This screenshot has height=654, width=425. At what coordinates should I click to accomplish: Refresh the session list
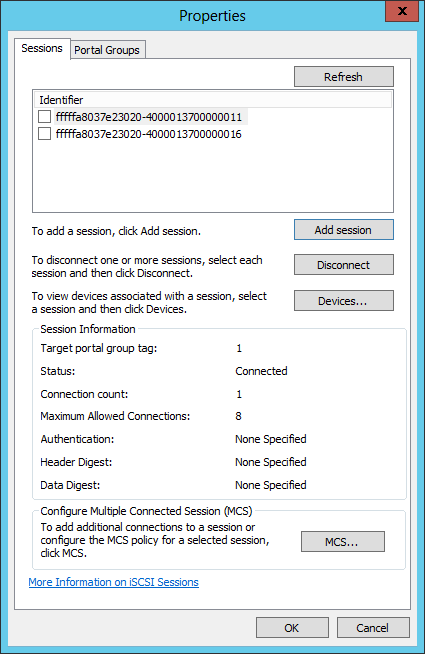coord(344,77)
